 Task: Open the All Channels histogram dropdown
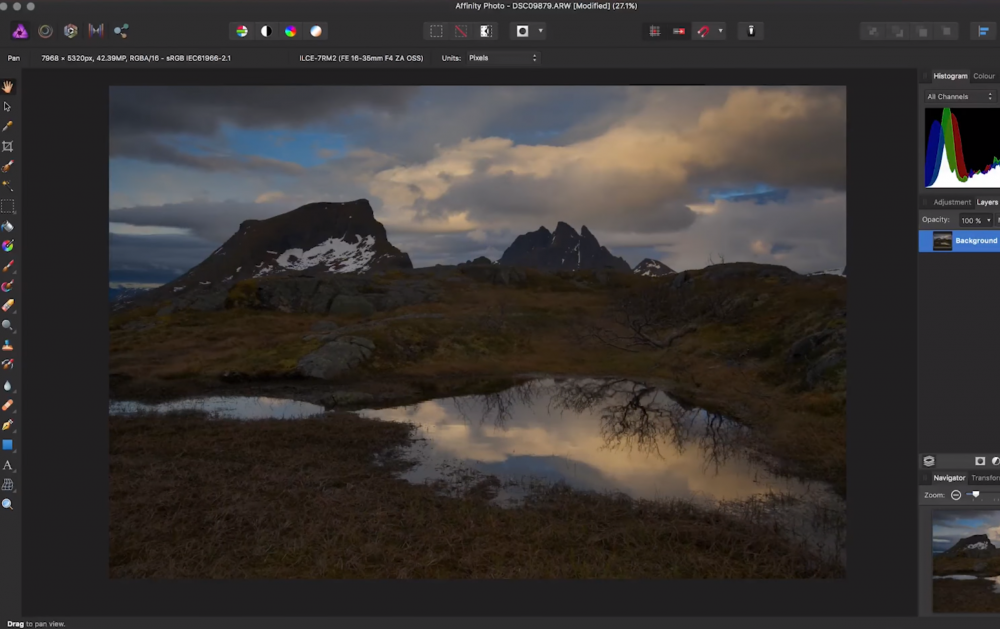960,96
